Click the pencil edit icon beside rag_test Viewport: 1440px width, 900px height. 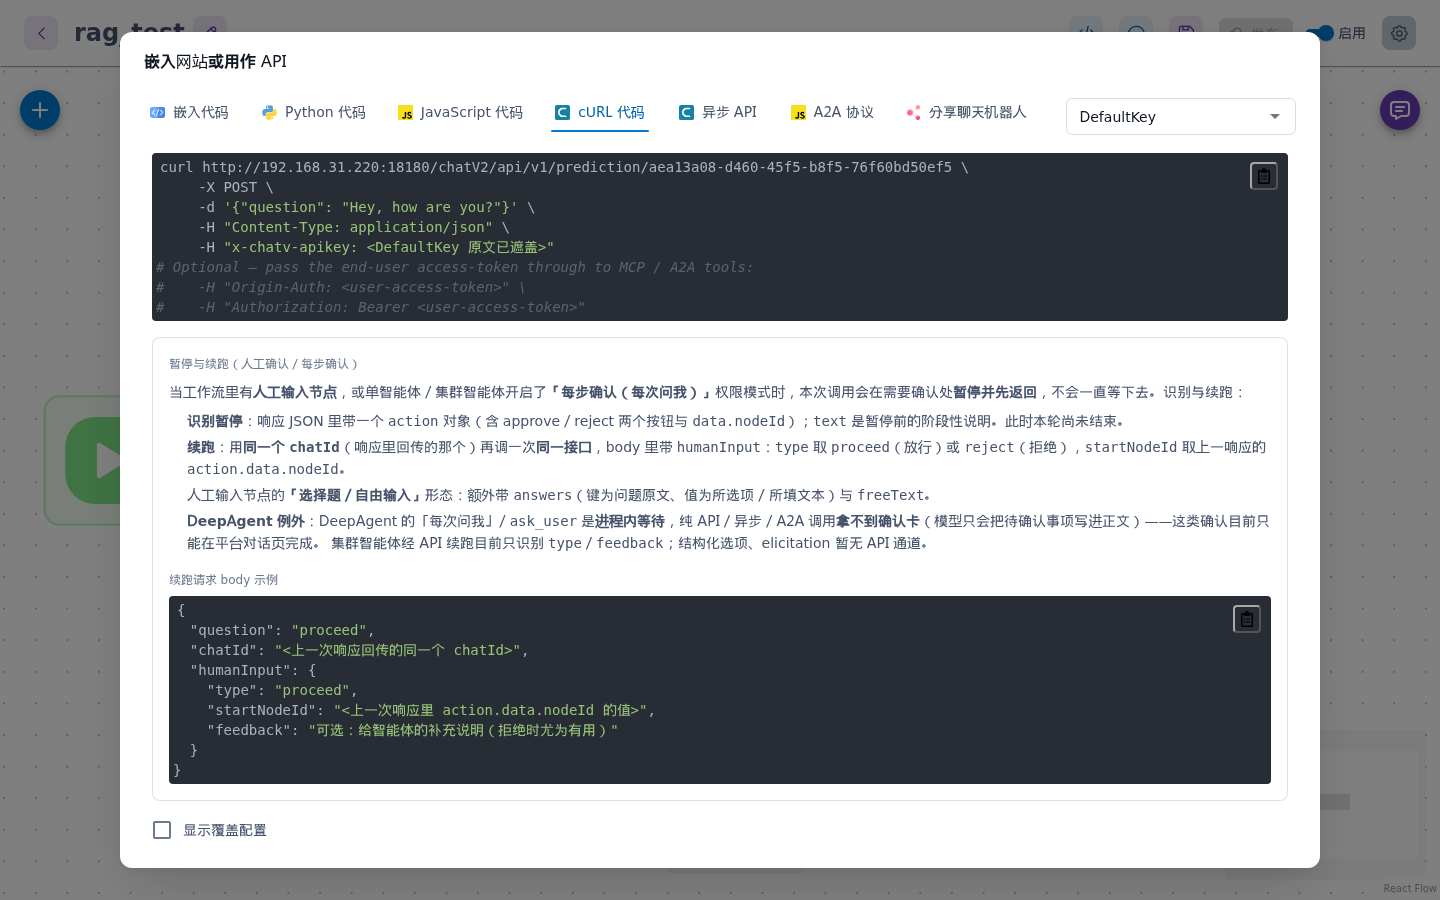pos(210,30)
